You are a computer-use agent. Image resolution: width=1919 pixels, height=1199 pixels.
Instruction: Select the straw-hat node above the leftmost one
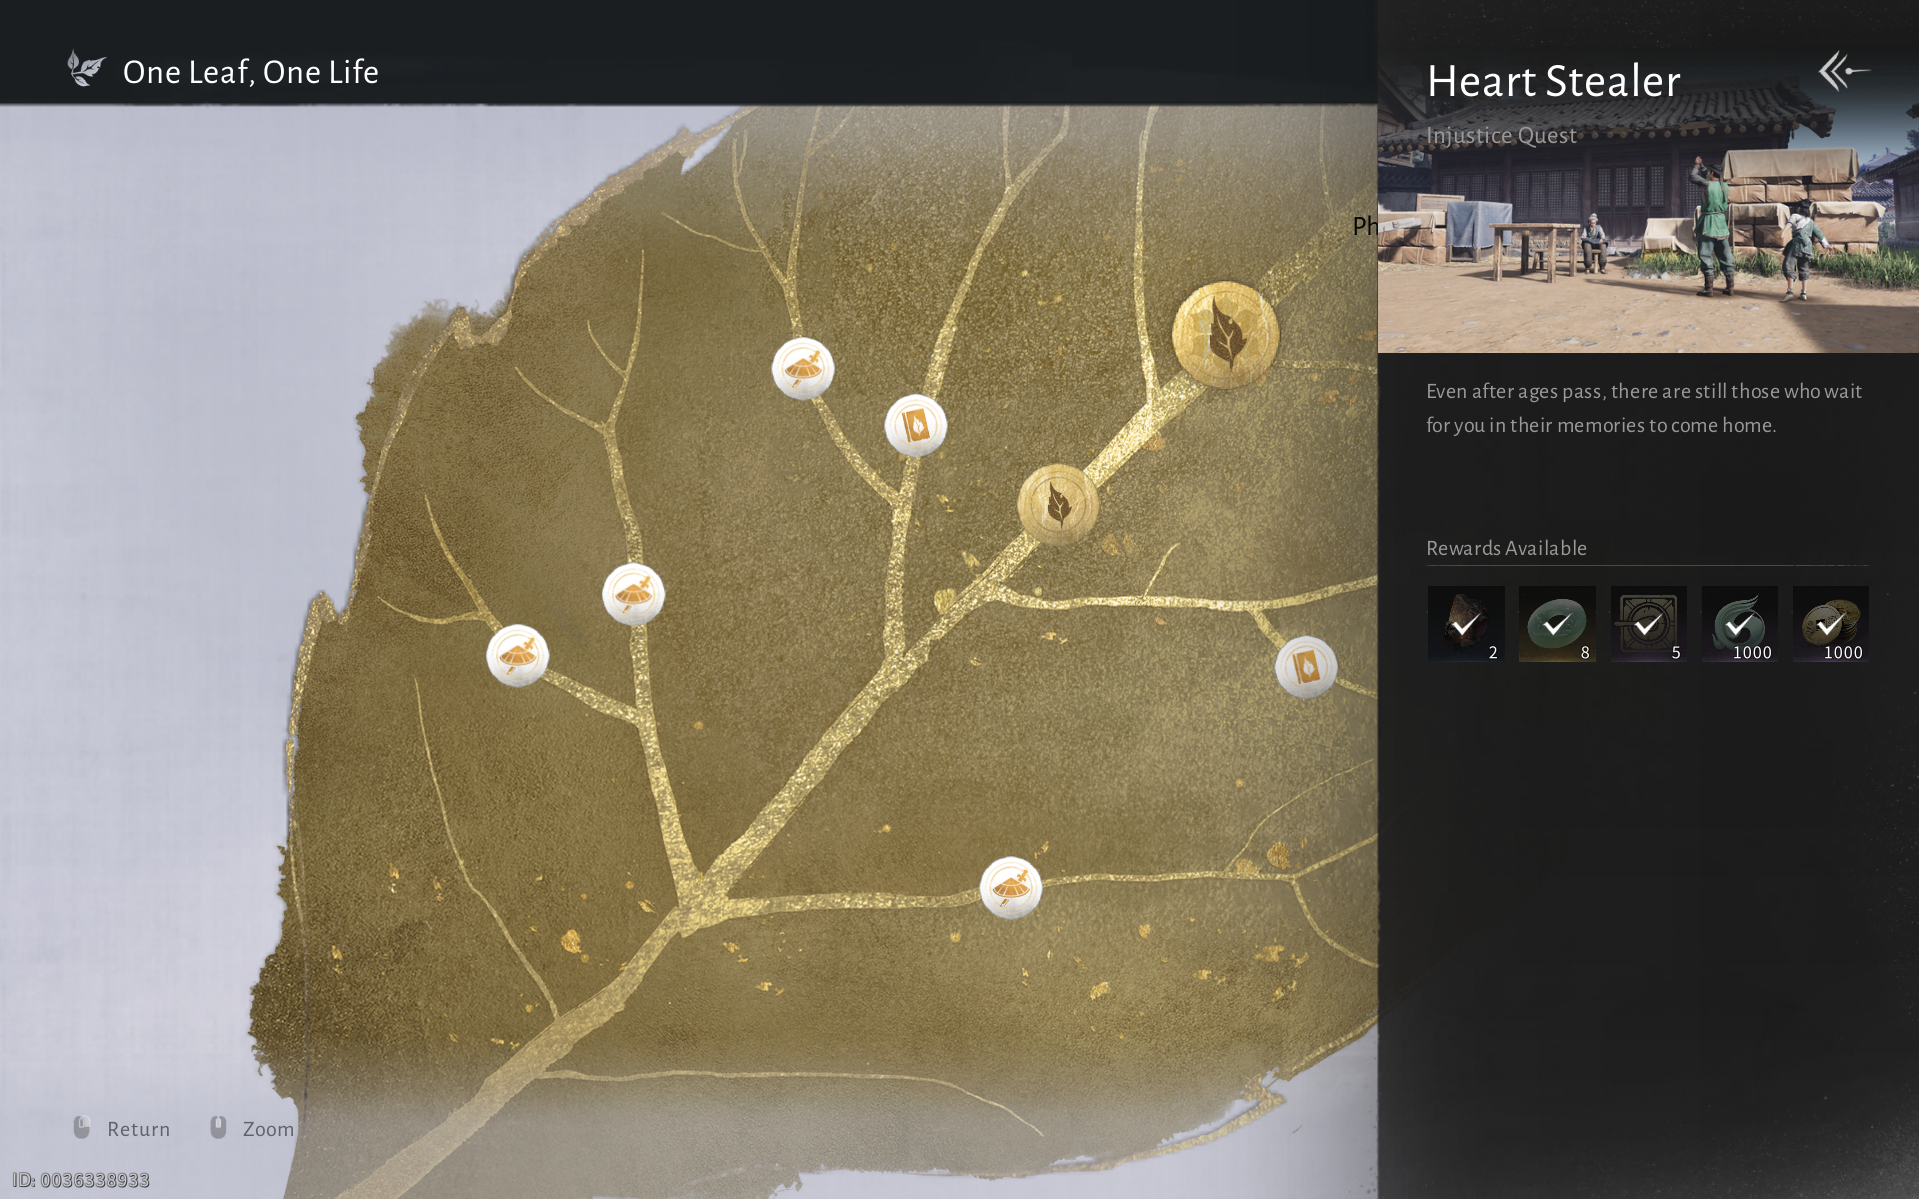coord(633,595)
